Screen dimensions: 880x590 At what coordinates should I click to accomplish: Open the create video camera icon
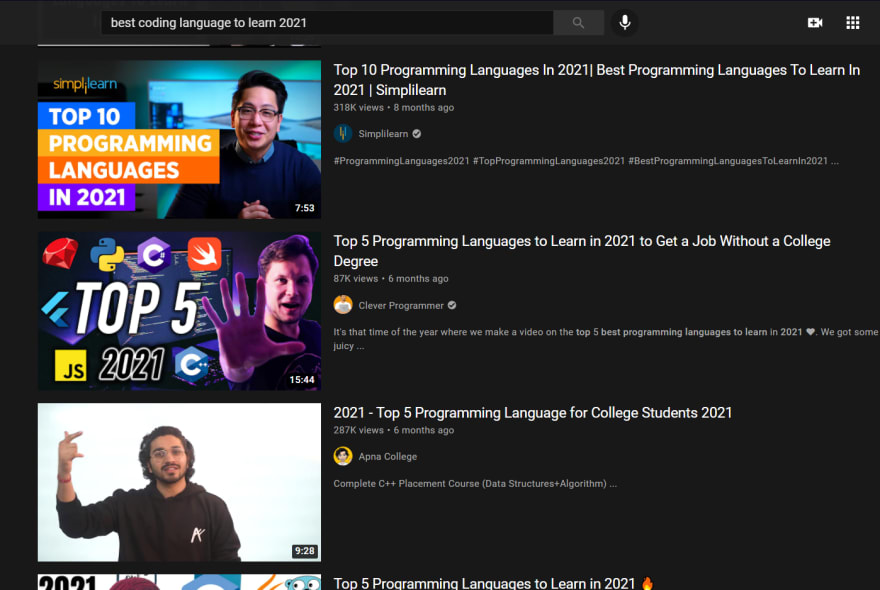tap(815, 22)
